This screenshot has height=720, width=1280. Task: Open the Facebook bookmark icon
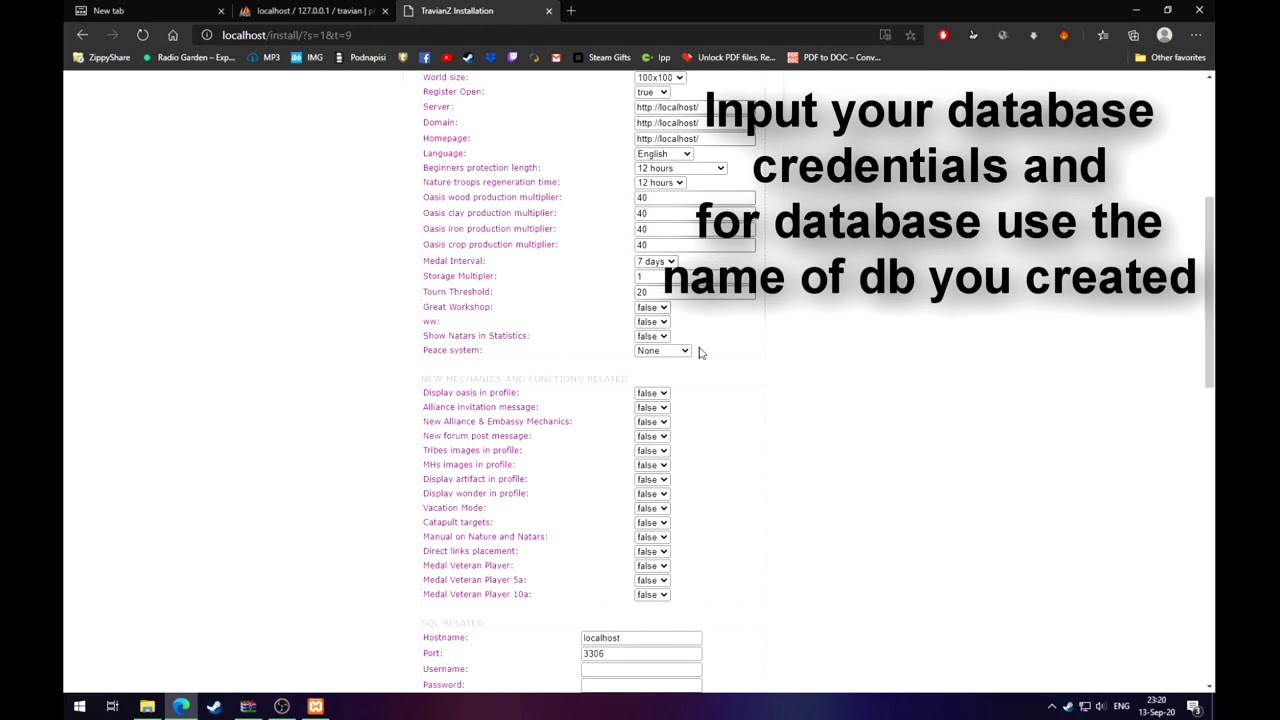424,57
